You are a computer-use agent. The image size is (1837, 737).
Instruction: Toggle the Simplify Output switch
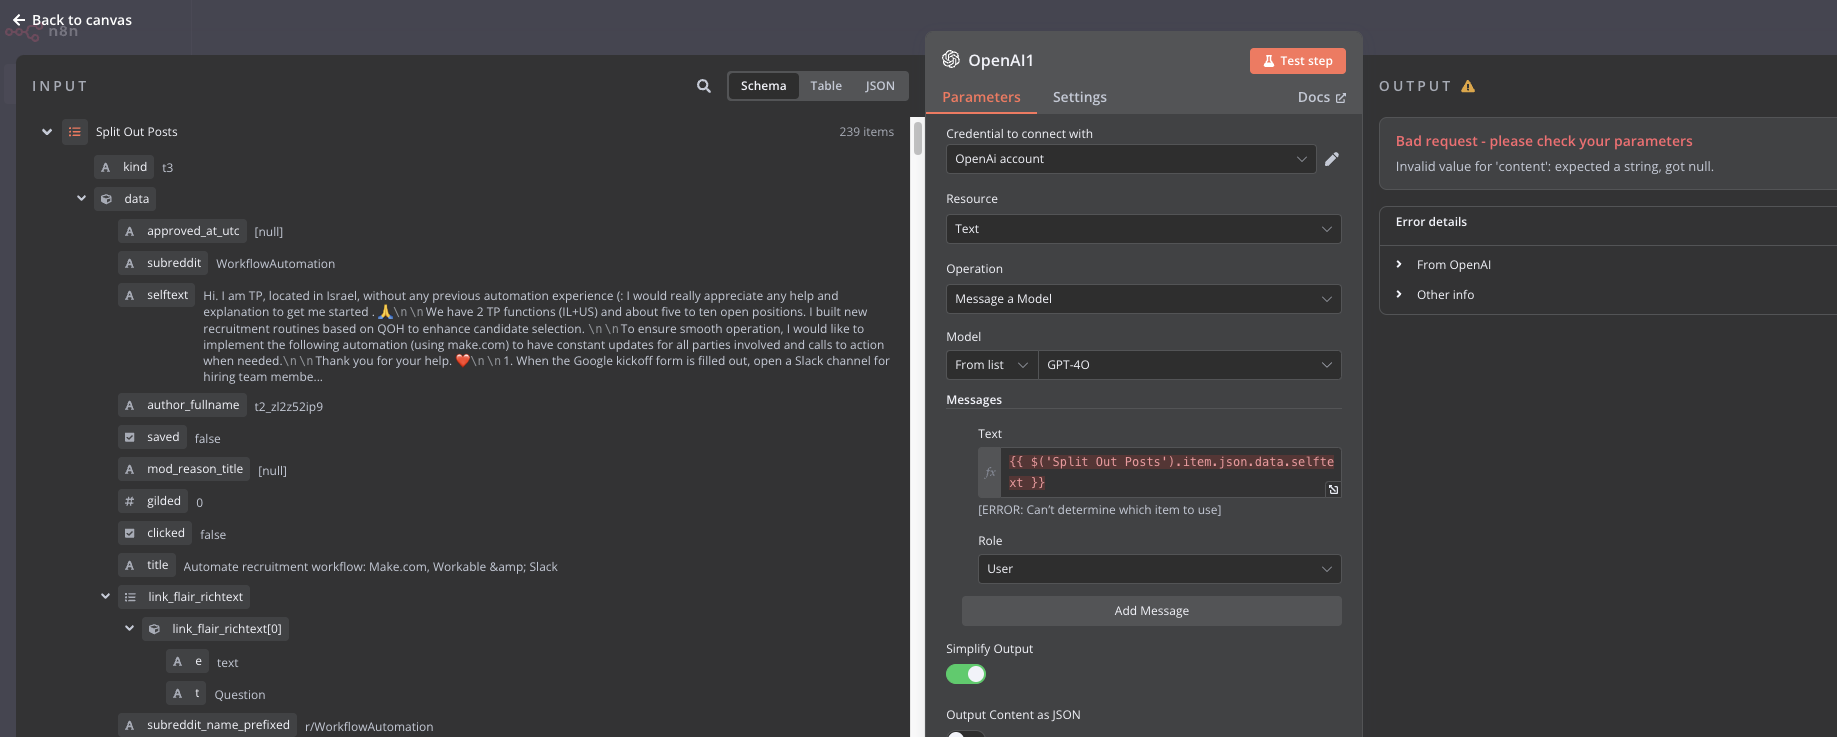[x=966, y=674]
